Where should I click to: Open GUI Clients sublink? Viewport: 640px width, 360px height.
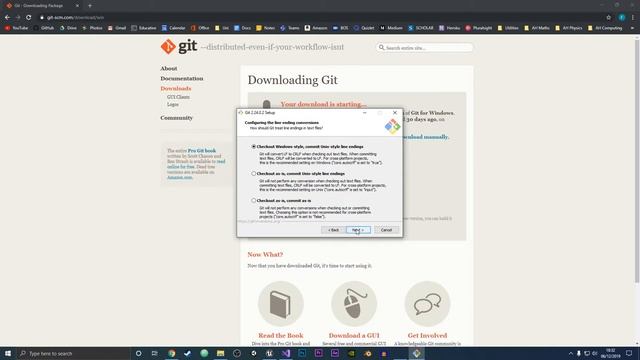click(x=178, y=97)
